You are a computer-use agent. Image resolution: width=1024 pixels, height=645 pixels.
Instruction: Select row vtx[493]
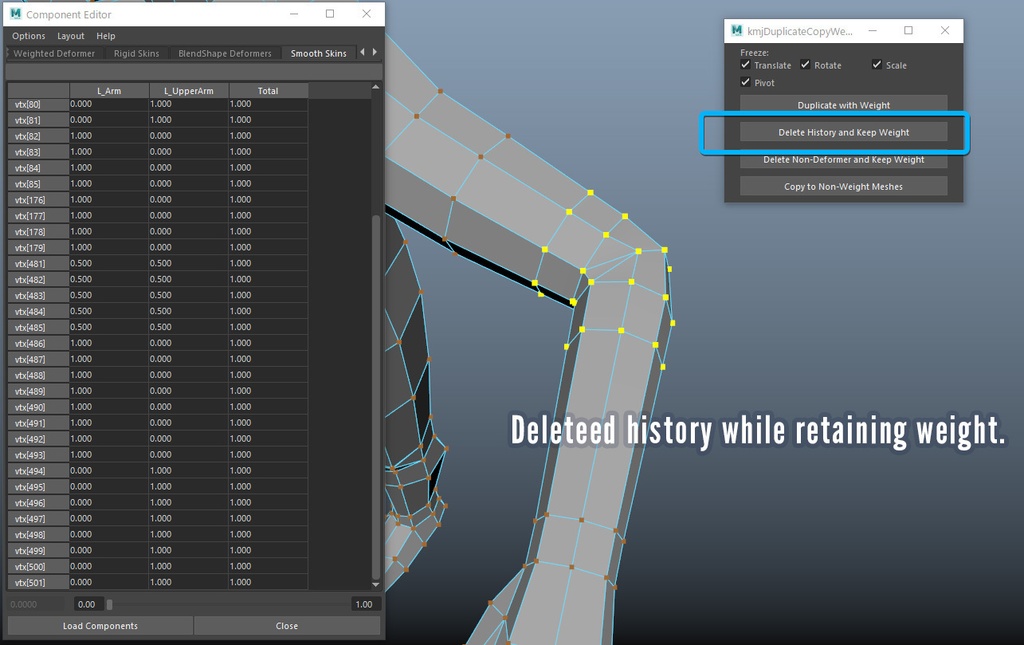38,455
